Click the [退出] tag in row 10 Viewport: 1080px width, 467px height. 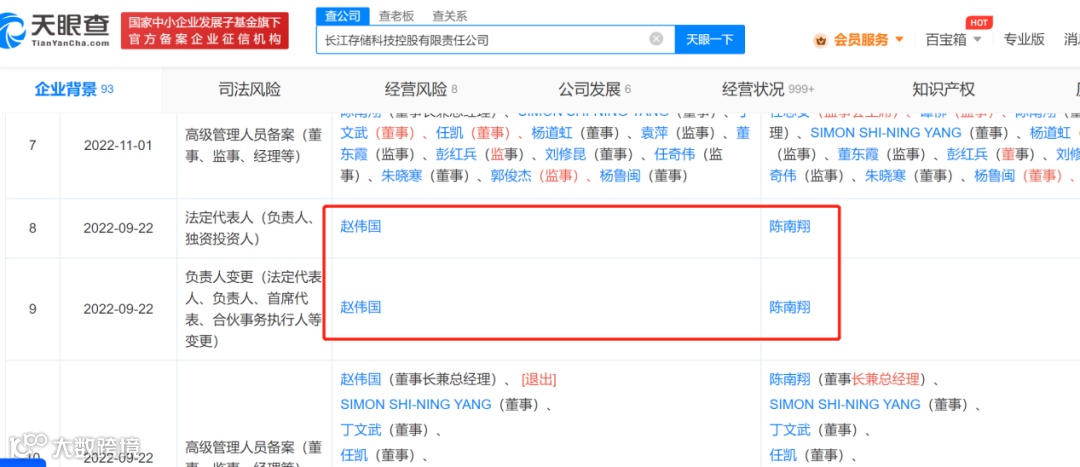[539, 379]
